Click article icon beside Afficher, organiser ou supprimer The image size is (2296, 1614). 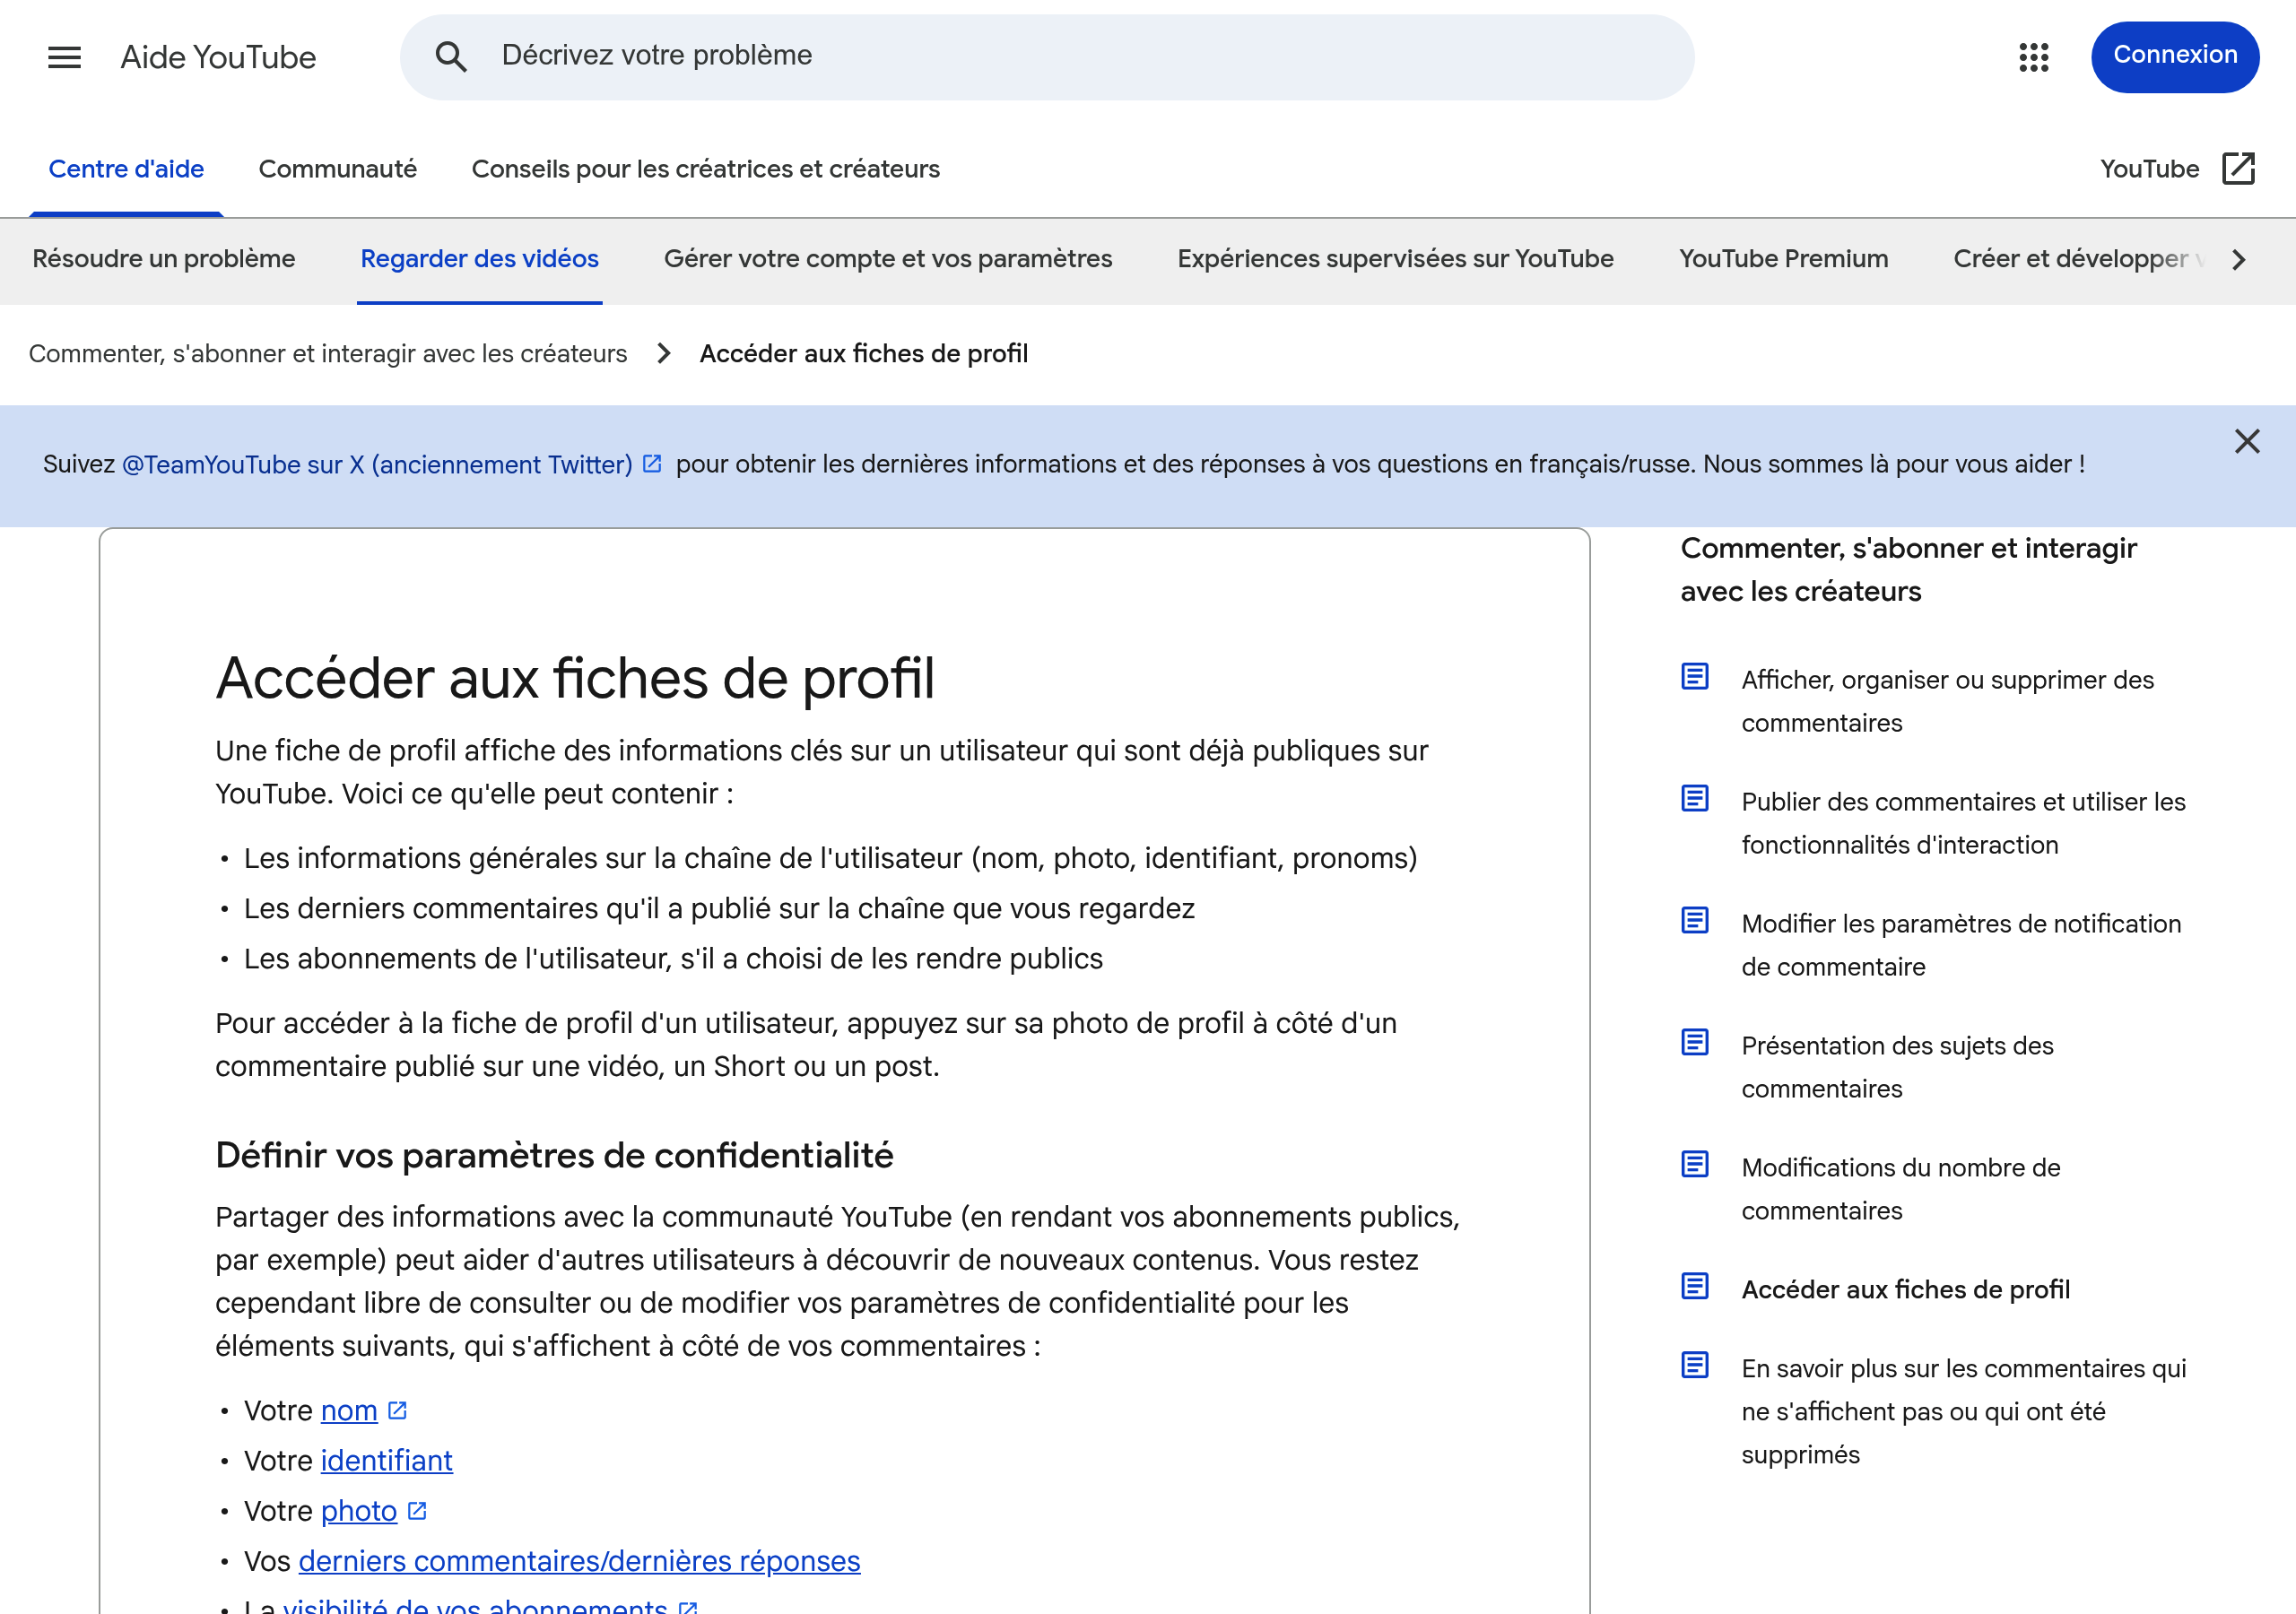pyautogui.click(x=1695, y=677)
